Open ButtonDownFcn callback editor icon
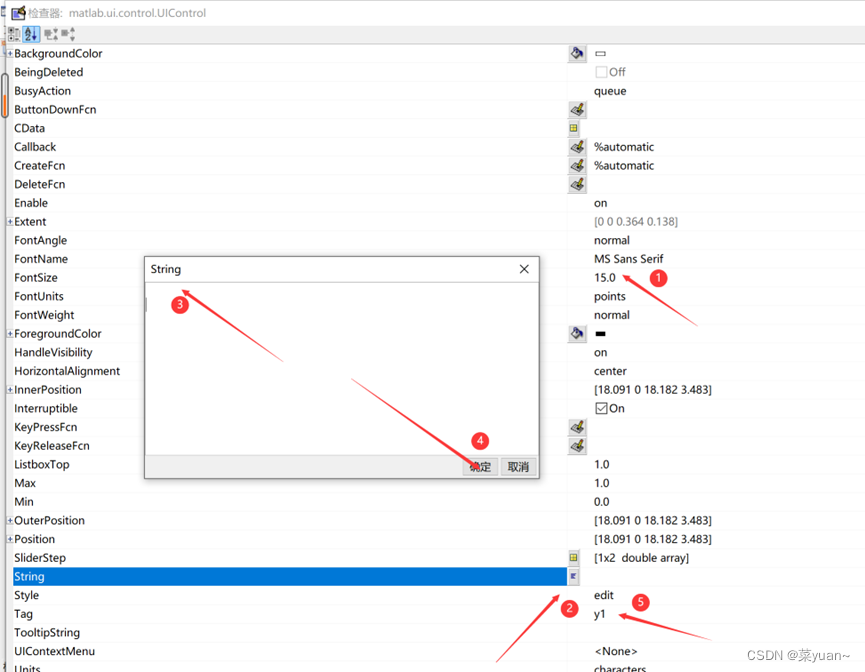Screen dimensions: 865x672 coord(577,109)
